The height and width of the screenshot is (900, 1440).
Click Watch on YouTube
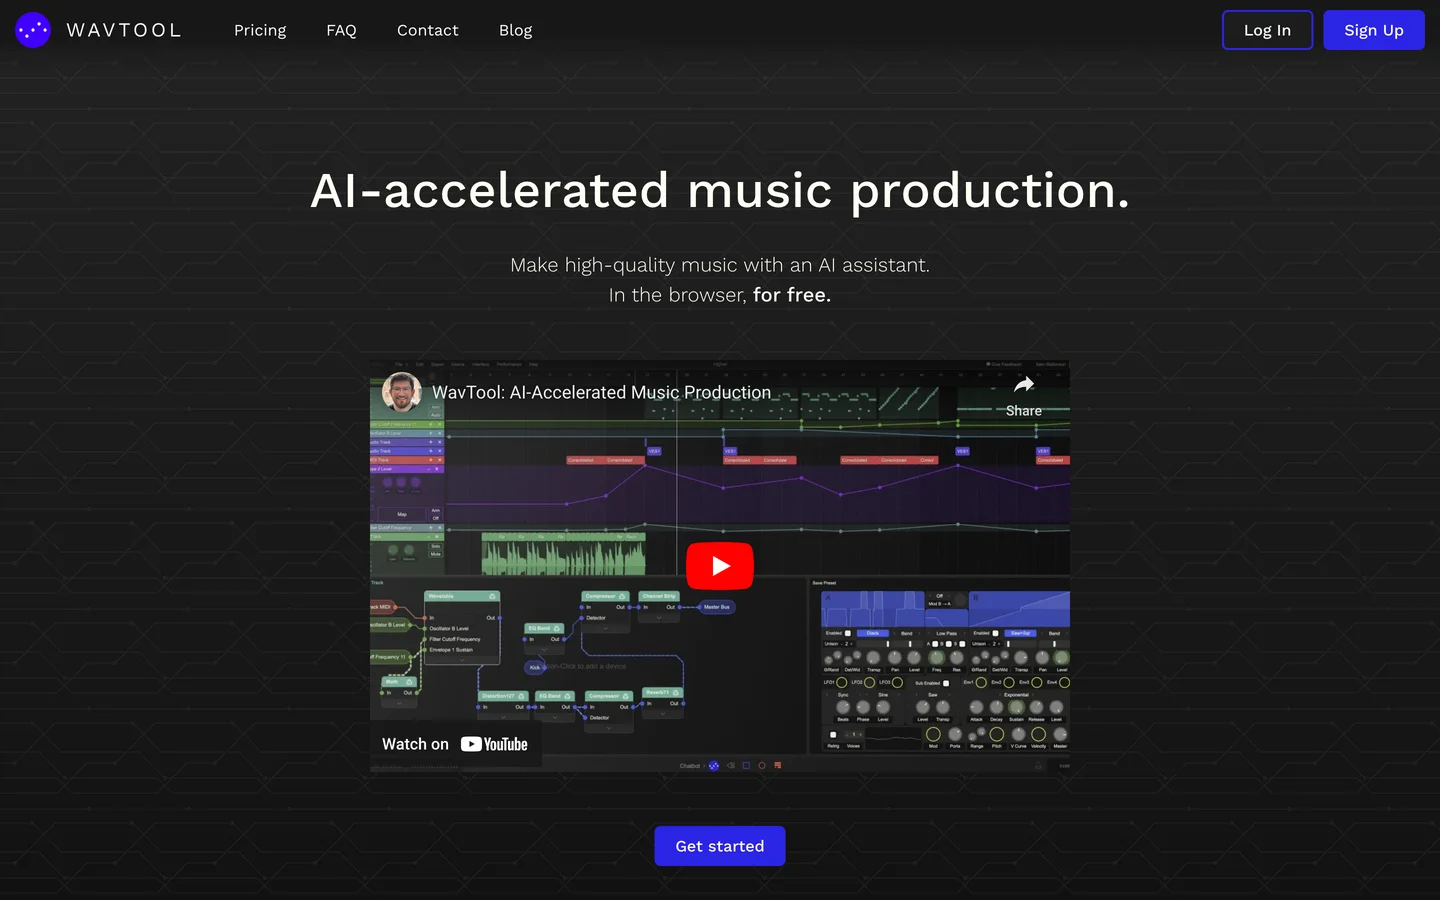pos(455,744)
